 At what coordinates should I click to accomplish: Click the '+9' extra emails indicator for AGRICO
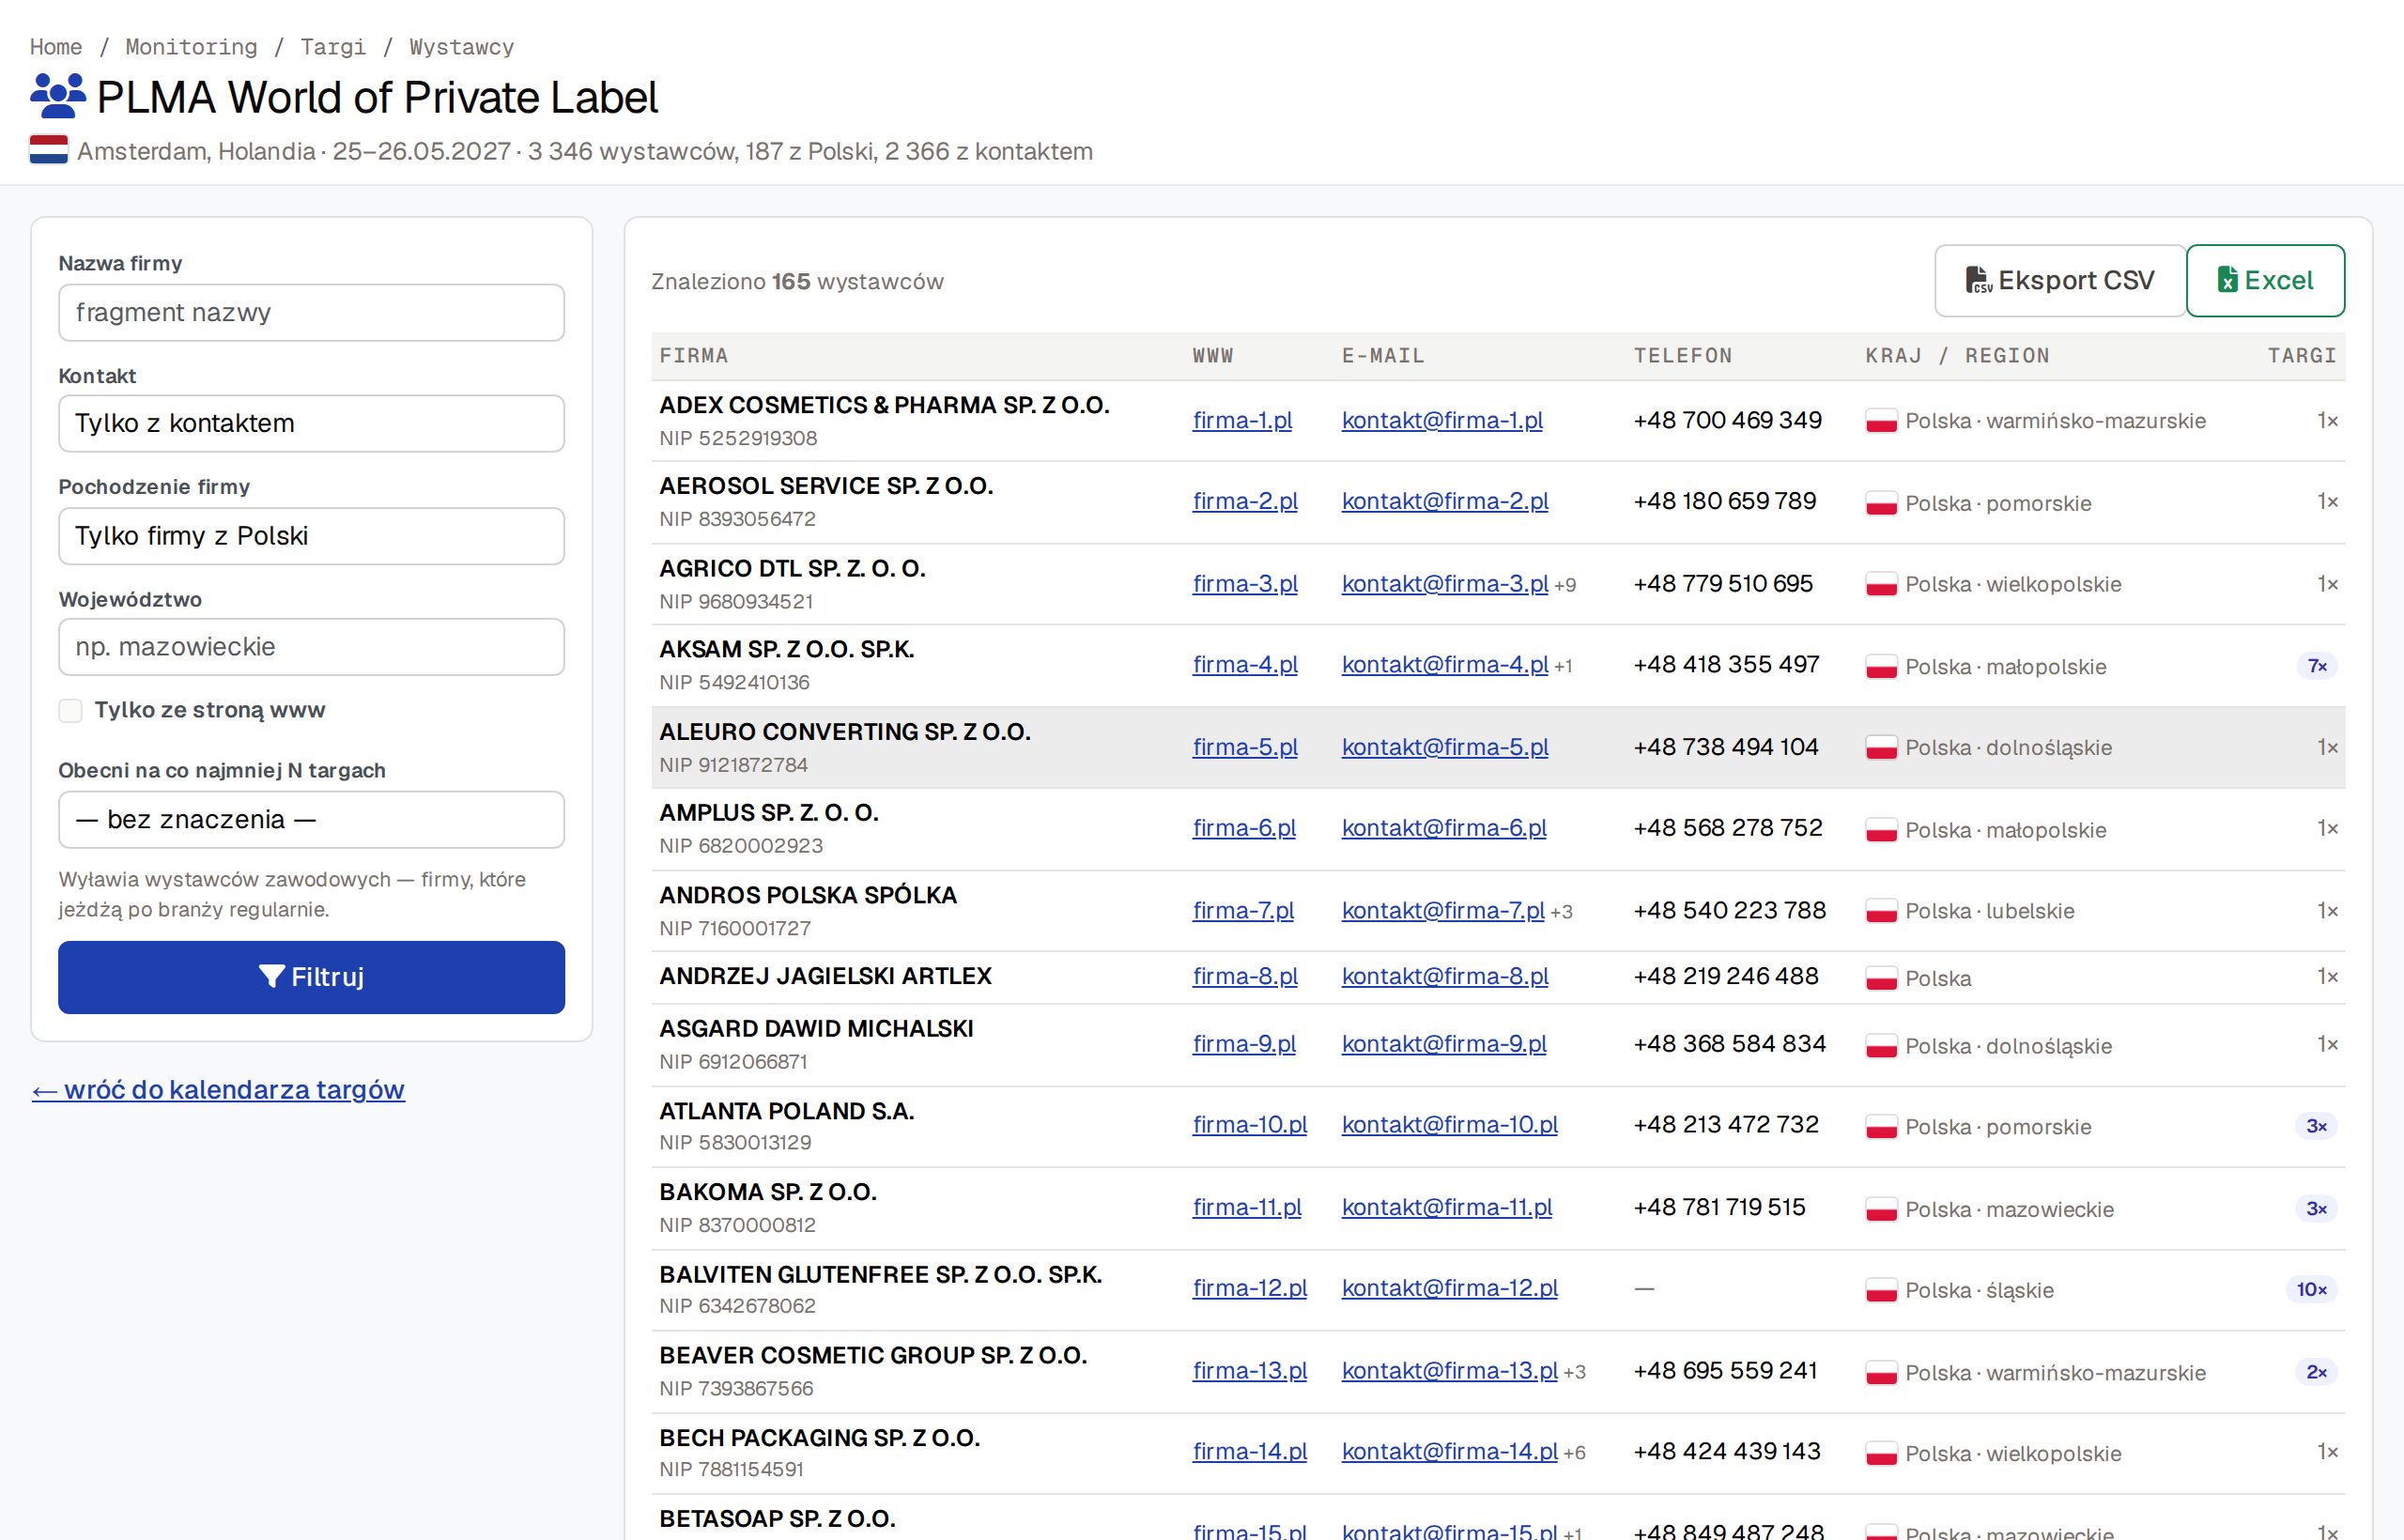point(1565,586)
